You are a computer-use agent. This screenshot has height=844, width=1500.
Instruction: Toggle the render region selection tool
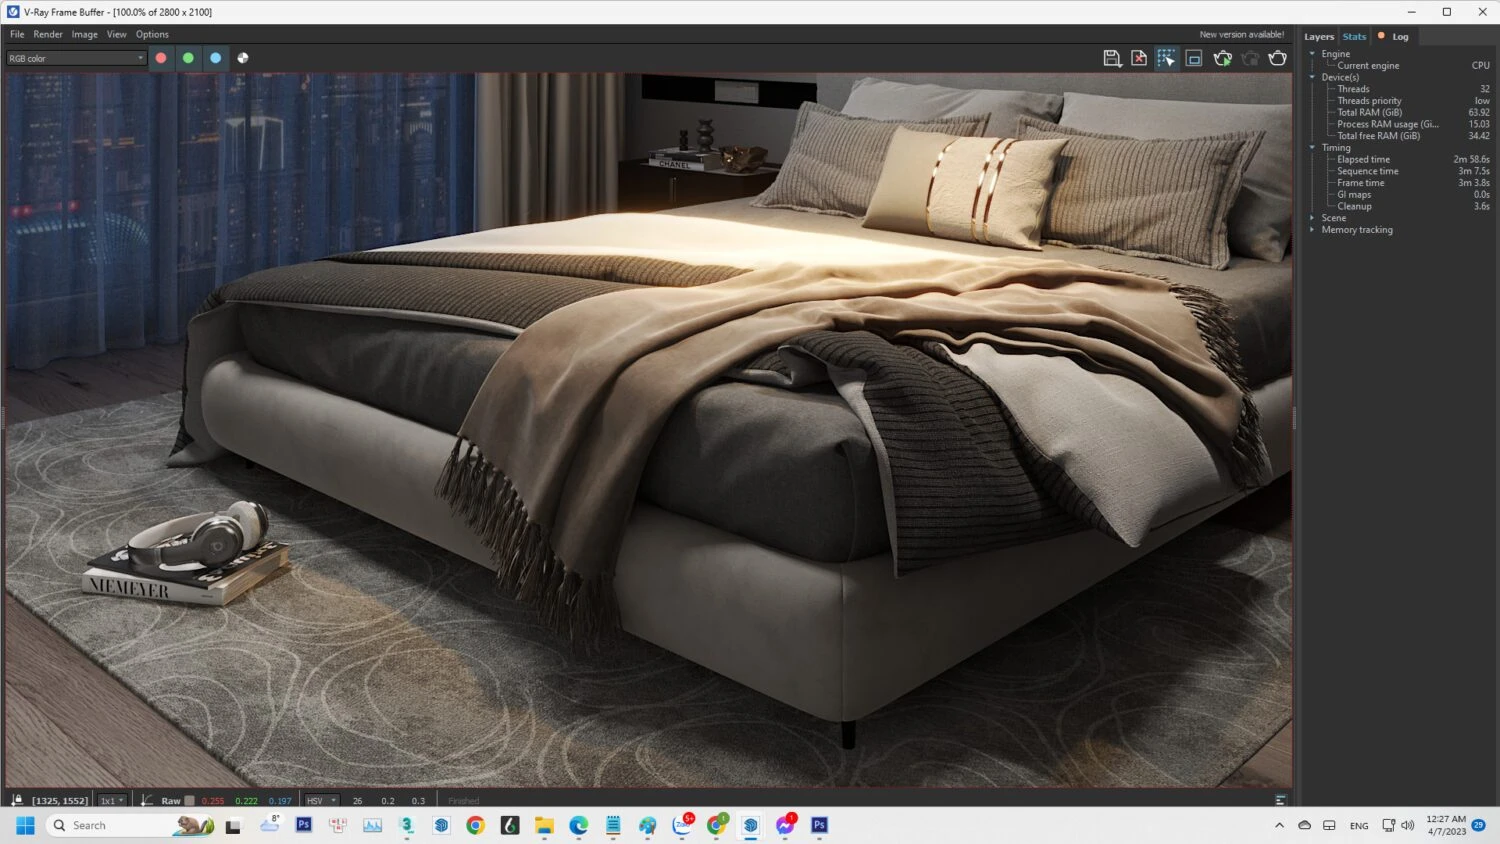click(x=1166, y=58)
